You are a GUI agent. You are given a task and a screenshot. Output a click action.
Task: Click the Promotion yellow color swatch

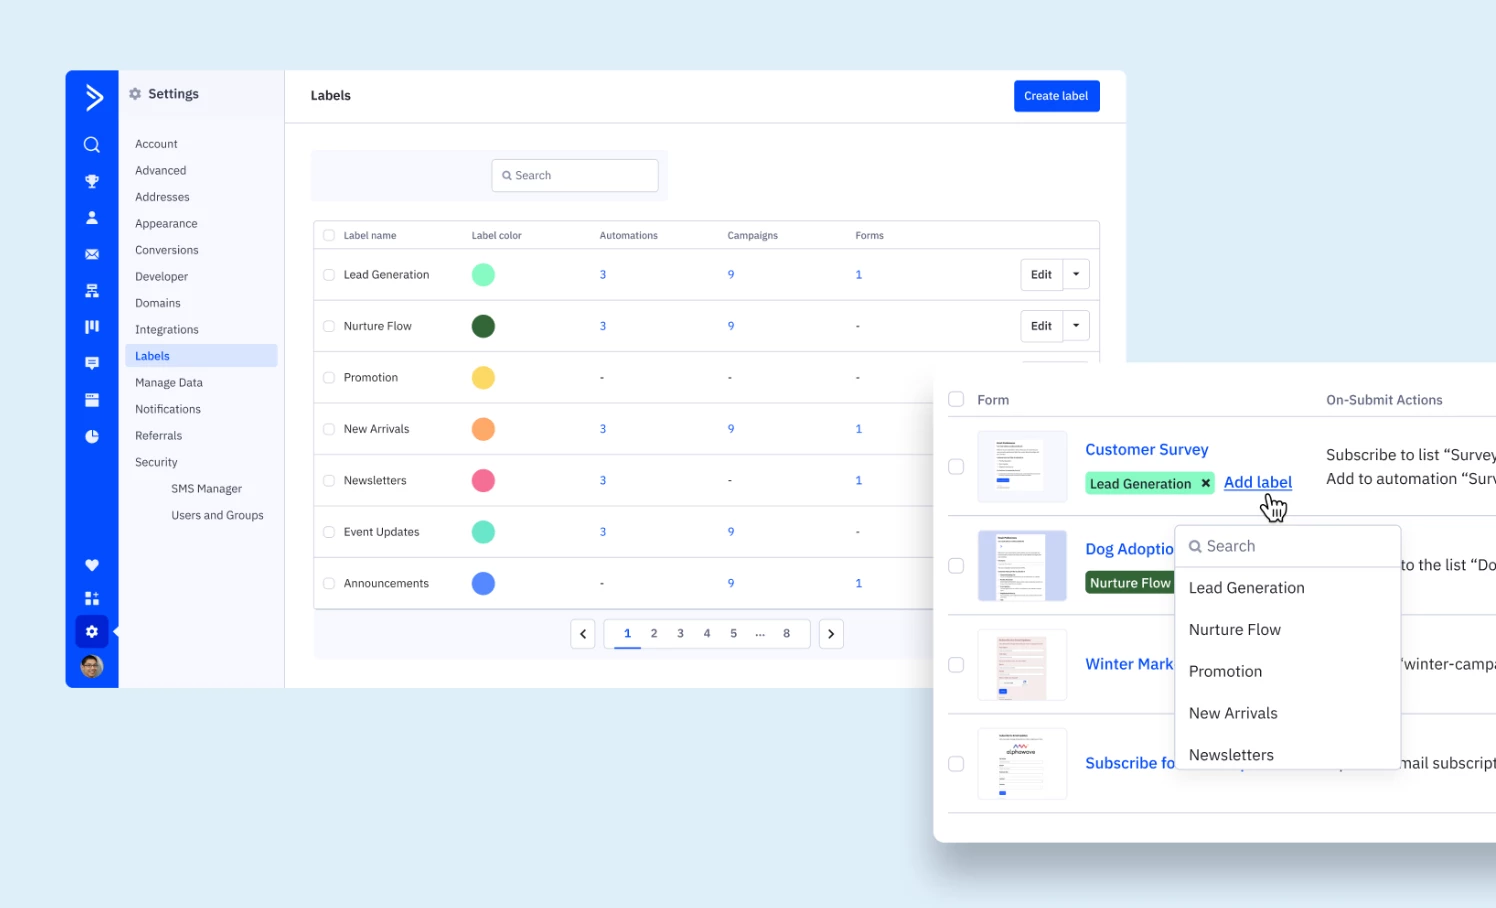coord(483,378)
